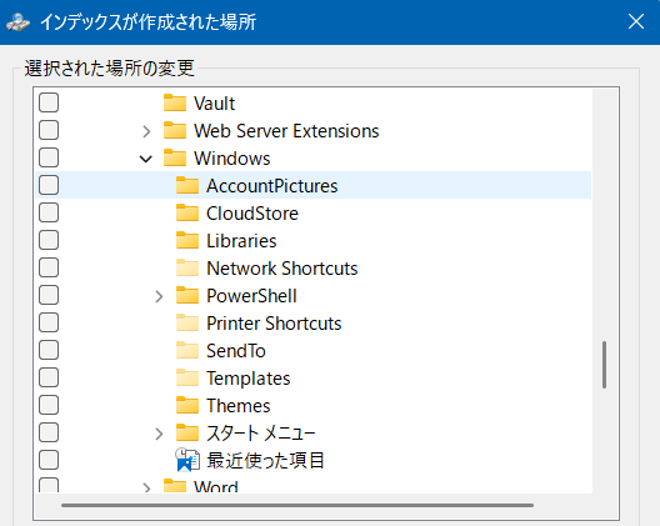Check the Web Server Extensions checkbox

point(49,130)
